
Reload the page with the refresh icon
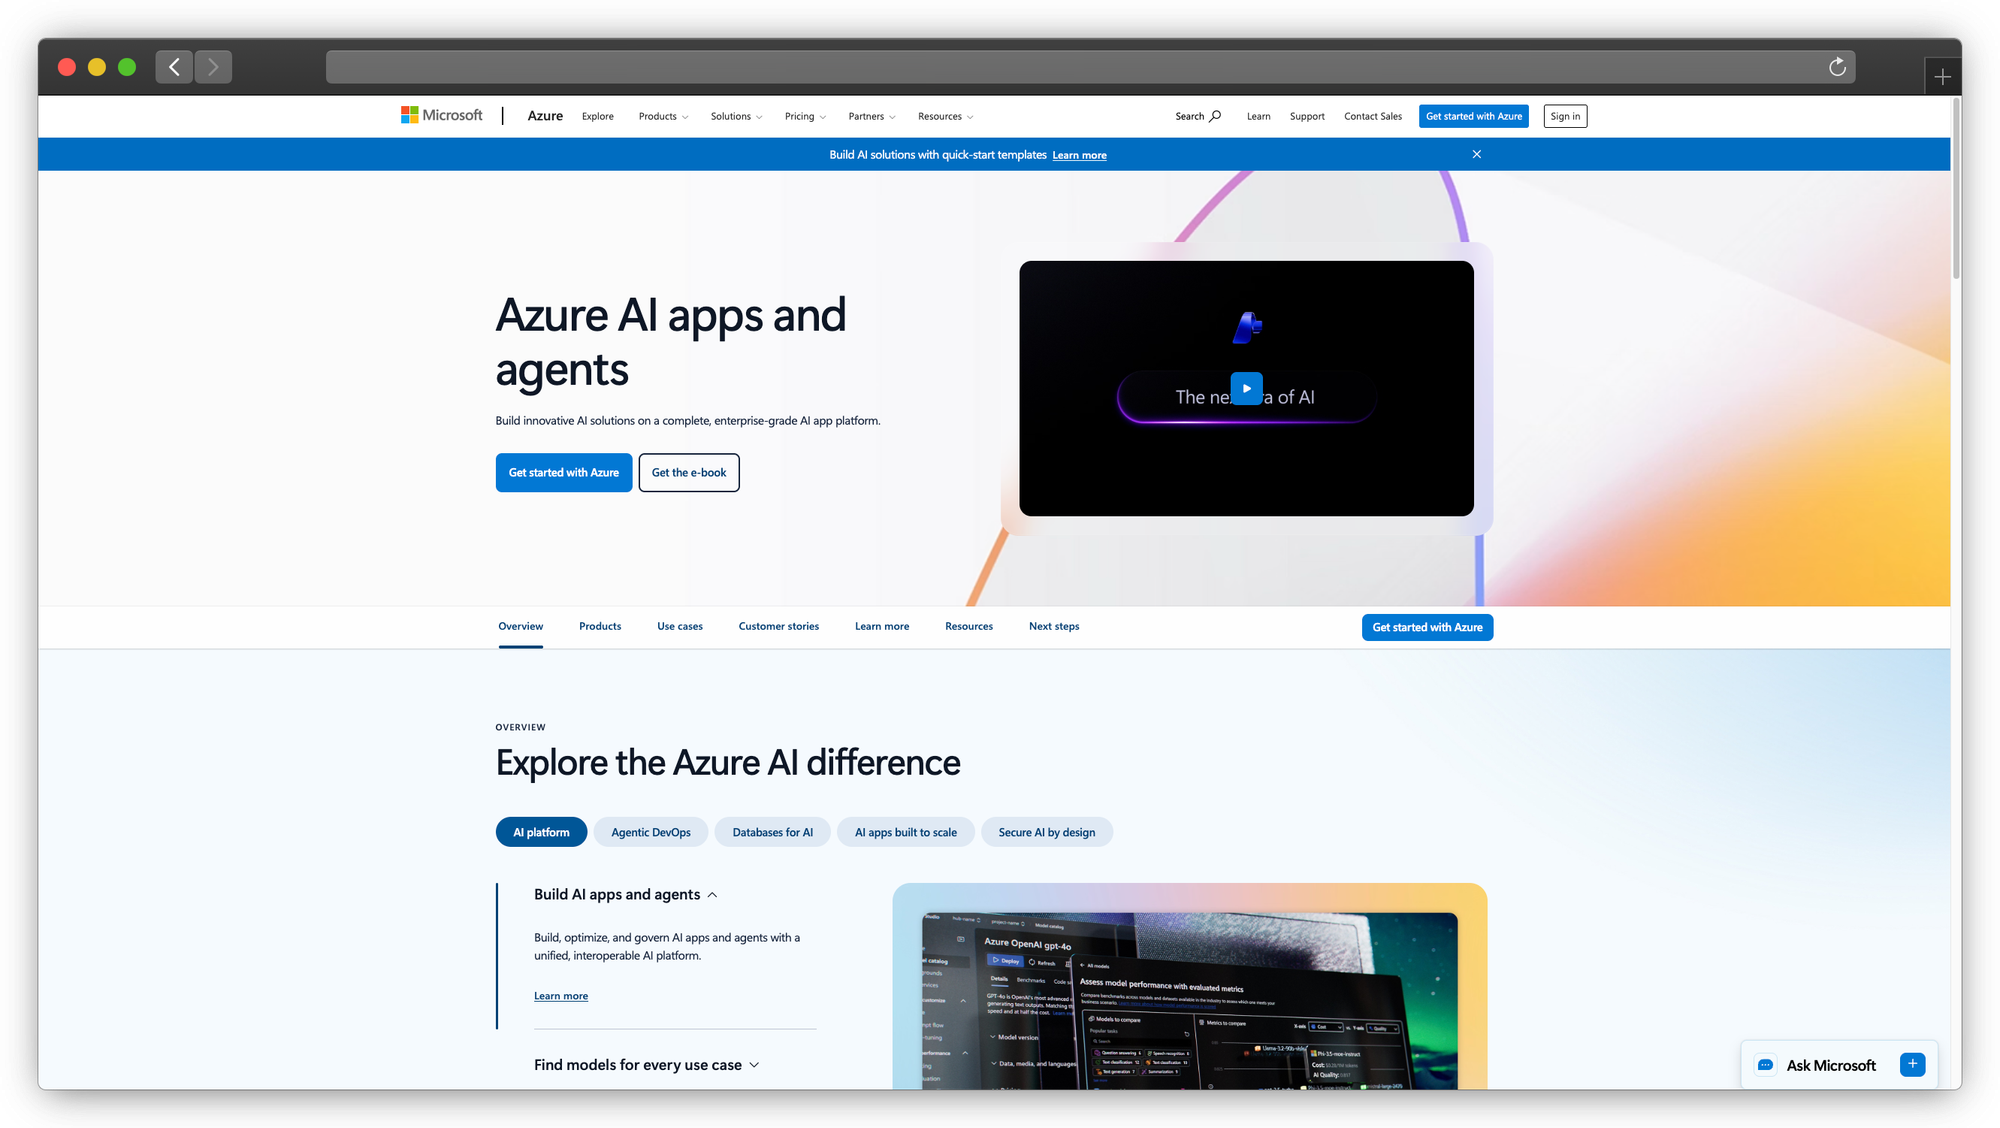(x=1837, y=67)
